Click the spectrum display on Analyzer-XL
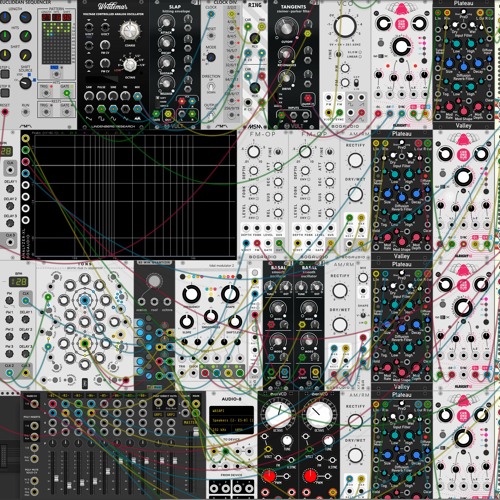The width and height of the screenshot is (500, 500). point(135,195)
